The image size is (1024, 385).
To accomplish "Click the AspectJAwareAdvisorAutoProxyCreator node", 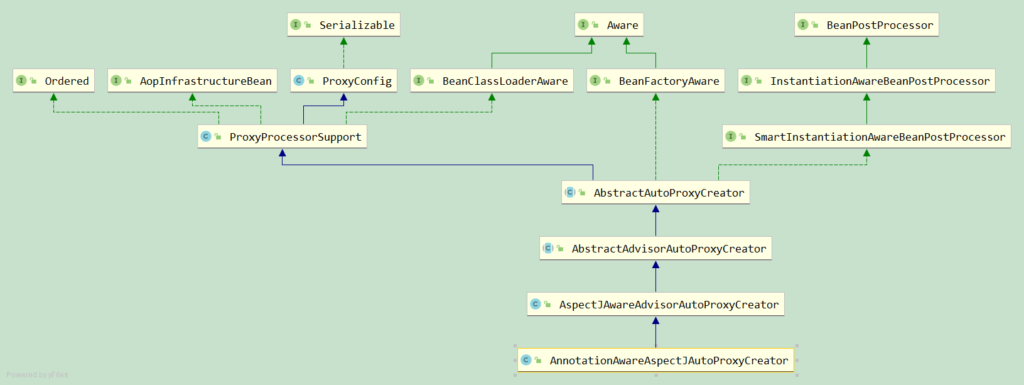I will click(x=656, y=304).
